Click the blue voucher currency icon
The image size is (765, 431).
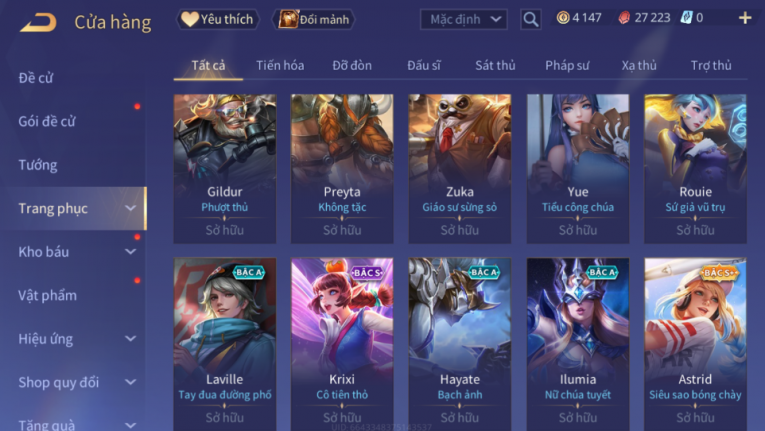tap(686, 18)
